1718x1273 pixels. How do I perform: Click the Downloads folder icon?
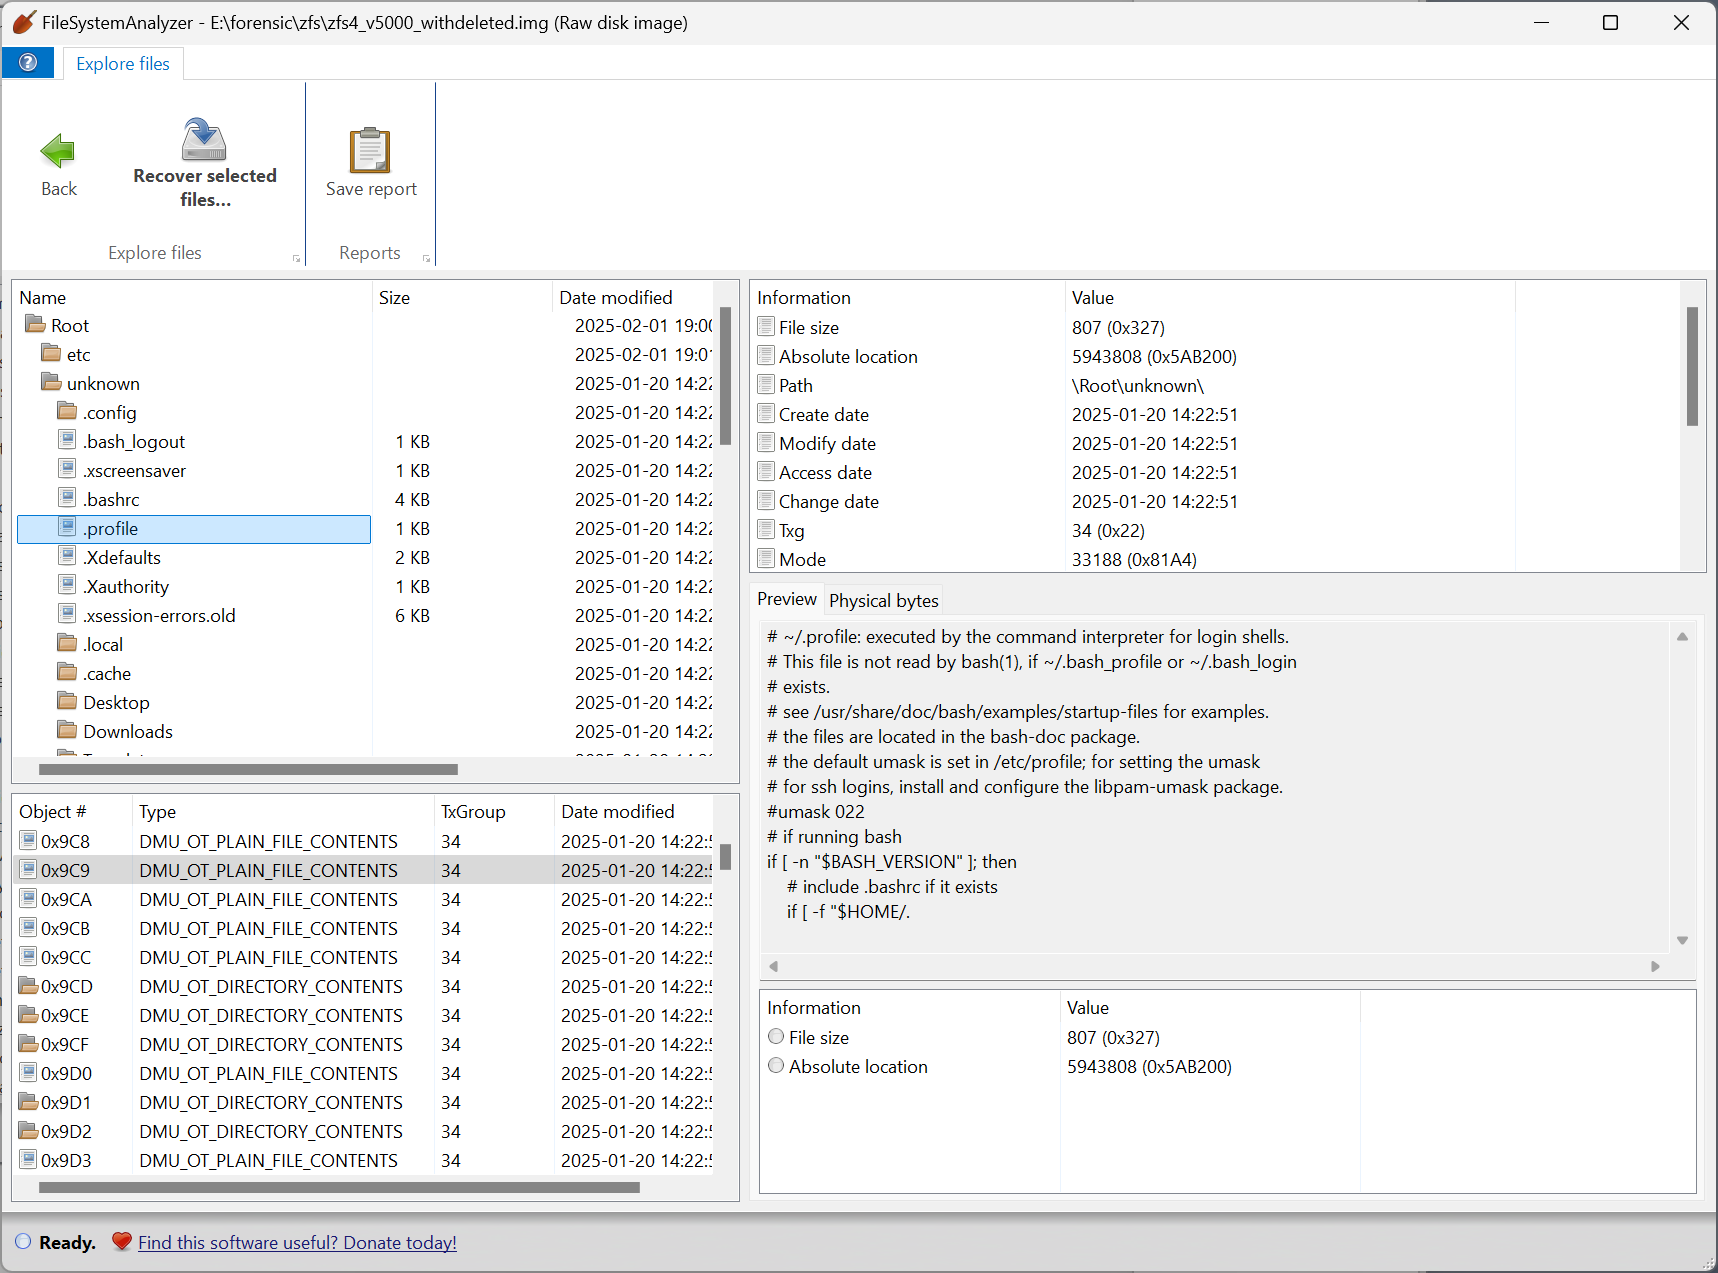pos(68,730)
